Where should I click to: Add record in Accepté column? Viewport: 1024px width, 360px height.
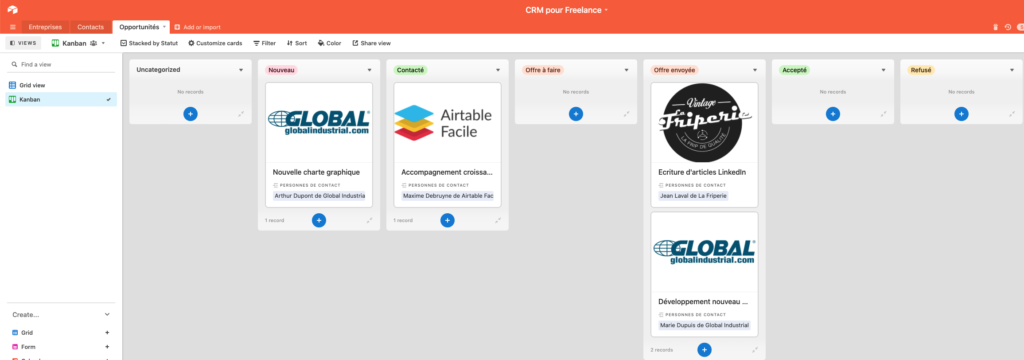click(x=833, y=114)
